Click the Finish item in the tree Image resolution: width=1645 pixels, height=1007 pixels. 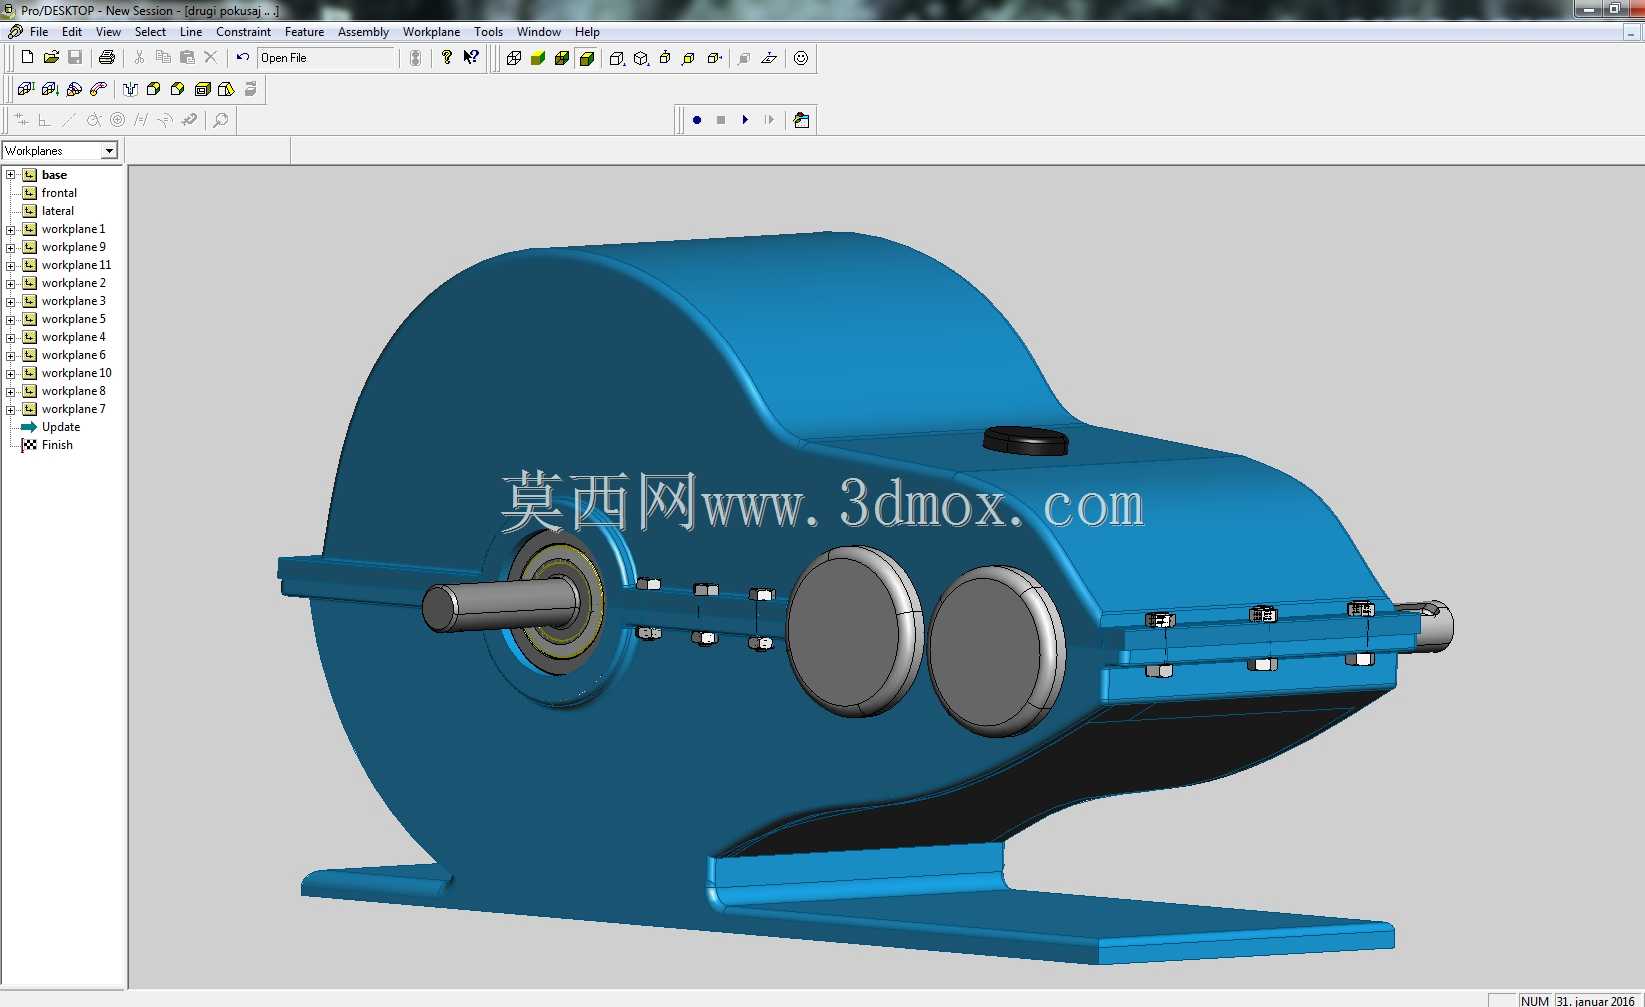point(57,445)
